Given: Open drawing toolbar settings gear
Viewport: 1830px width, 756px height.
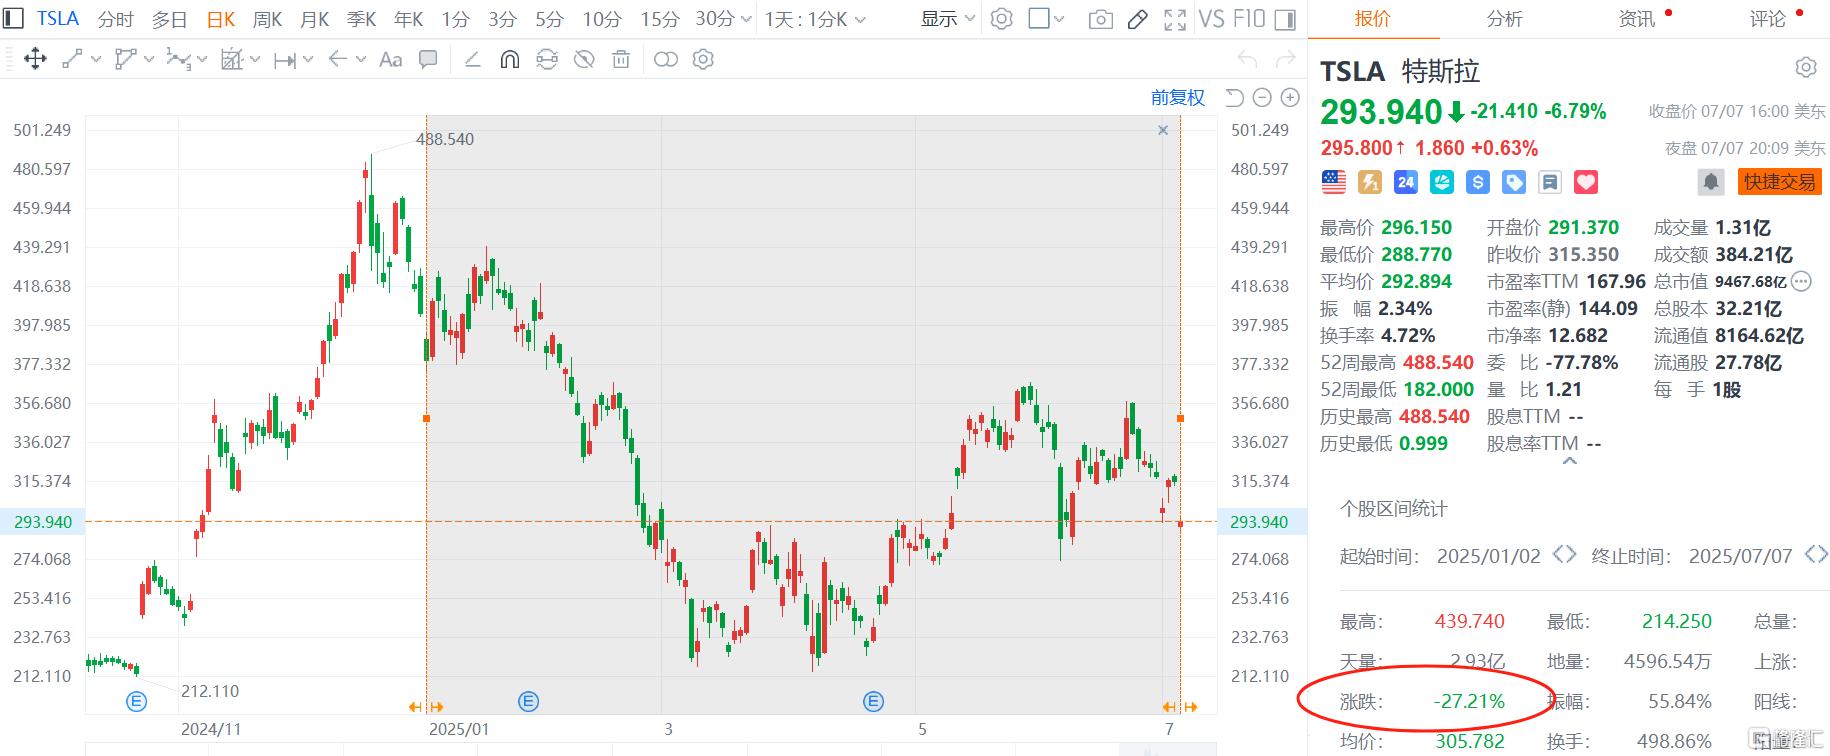Looking at the screenshot, I should tap(703, 60).
